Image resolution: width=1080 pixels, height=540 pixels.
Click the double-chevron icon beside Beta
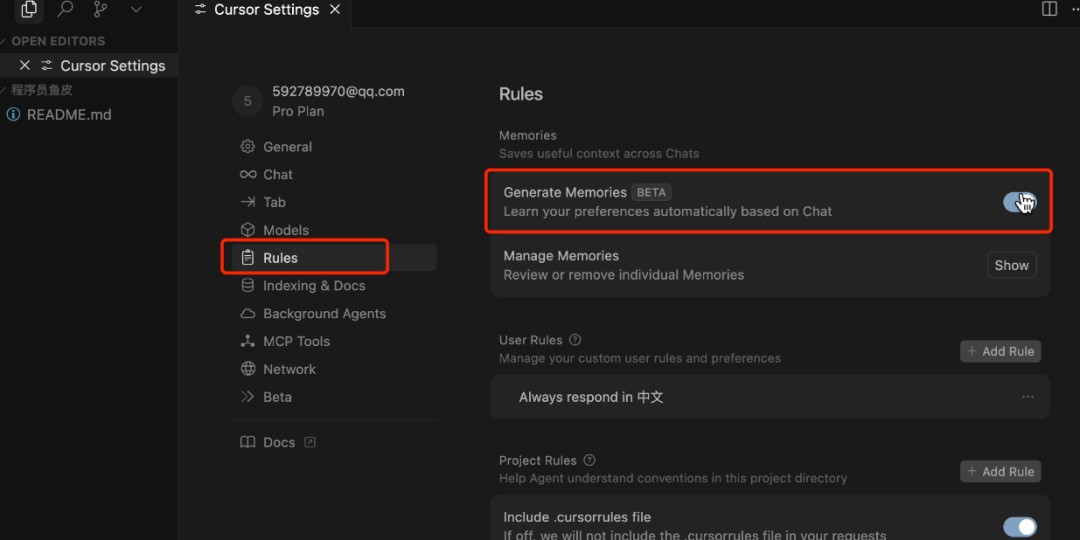click(x=247, y=397)
